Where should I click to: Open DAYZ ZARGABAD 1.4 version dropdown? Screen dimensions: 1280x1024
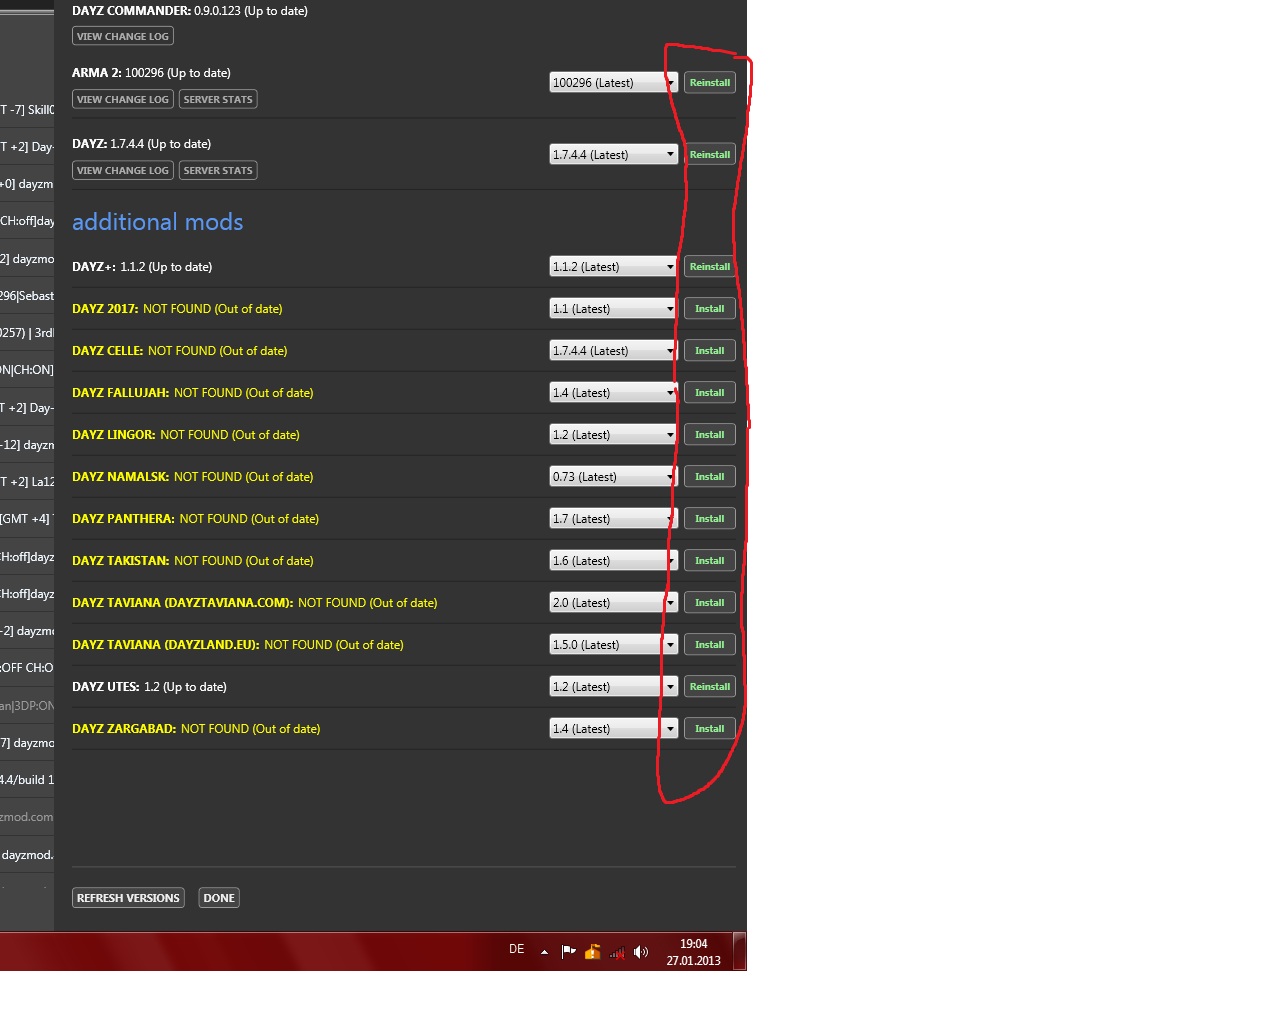[x=614, y=729]
